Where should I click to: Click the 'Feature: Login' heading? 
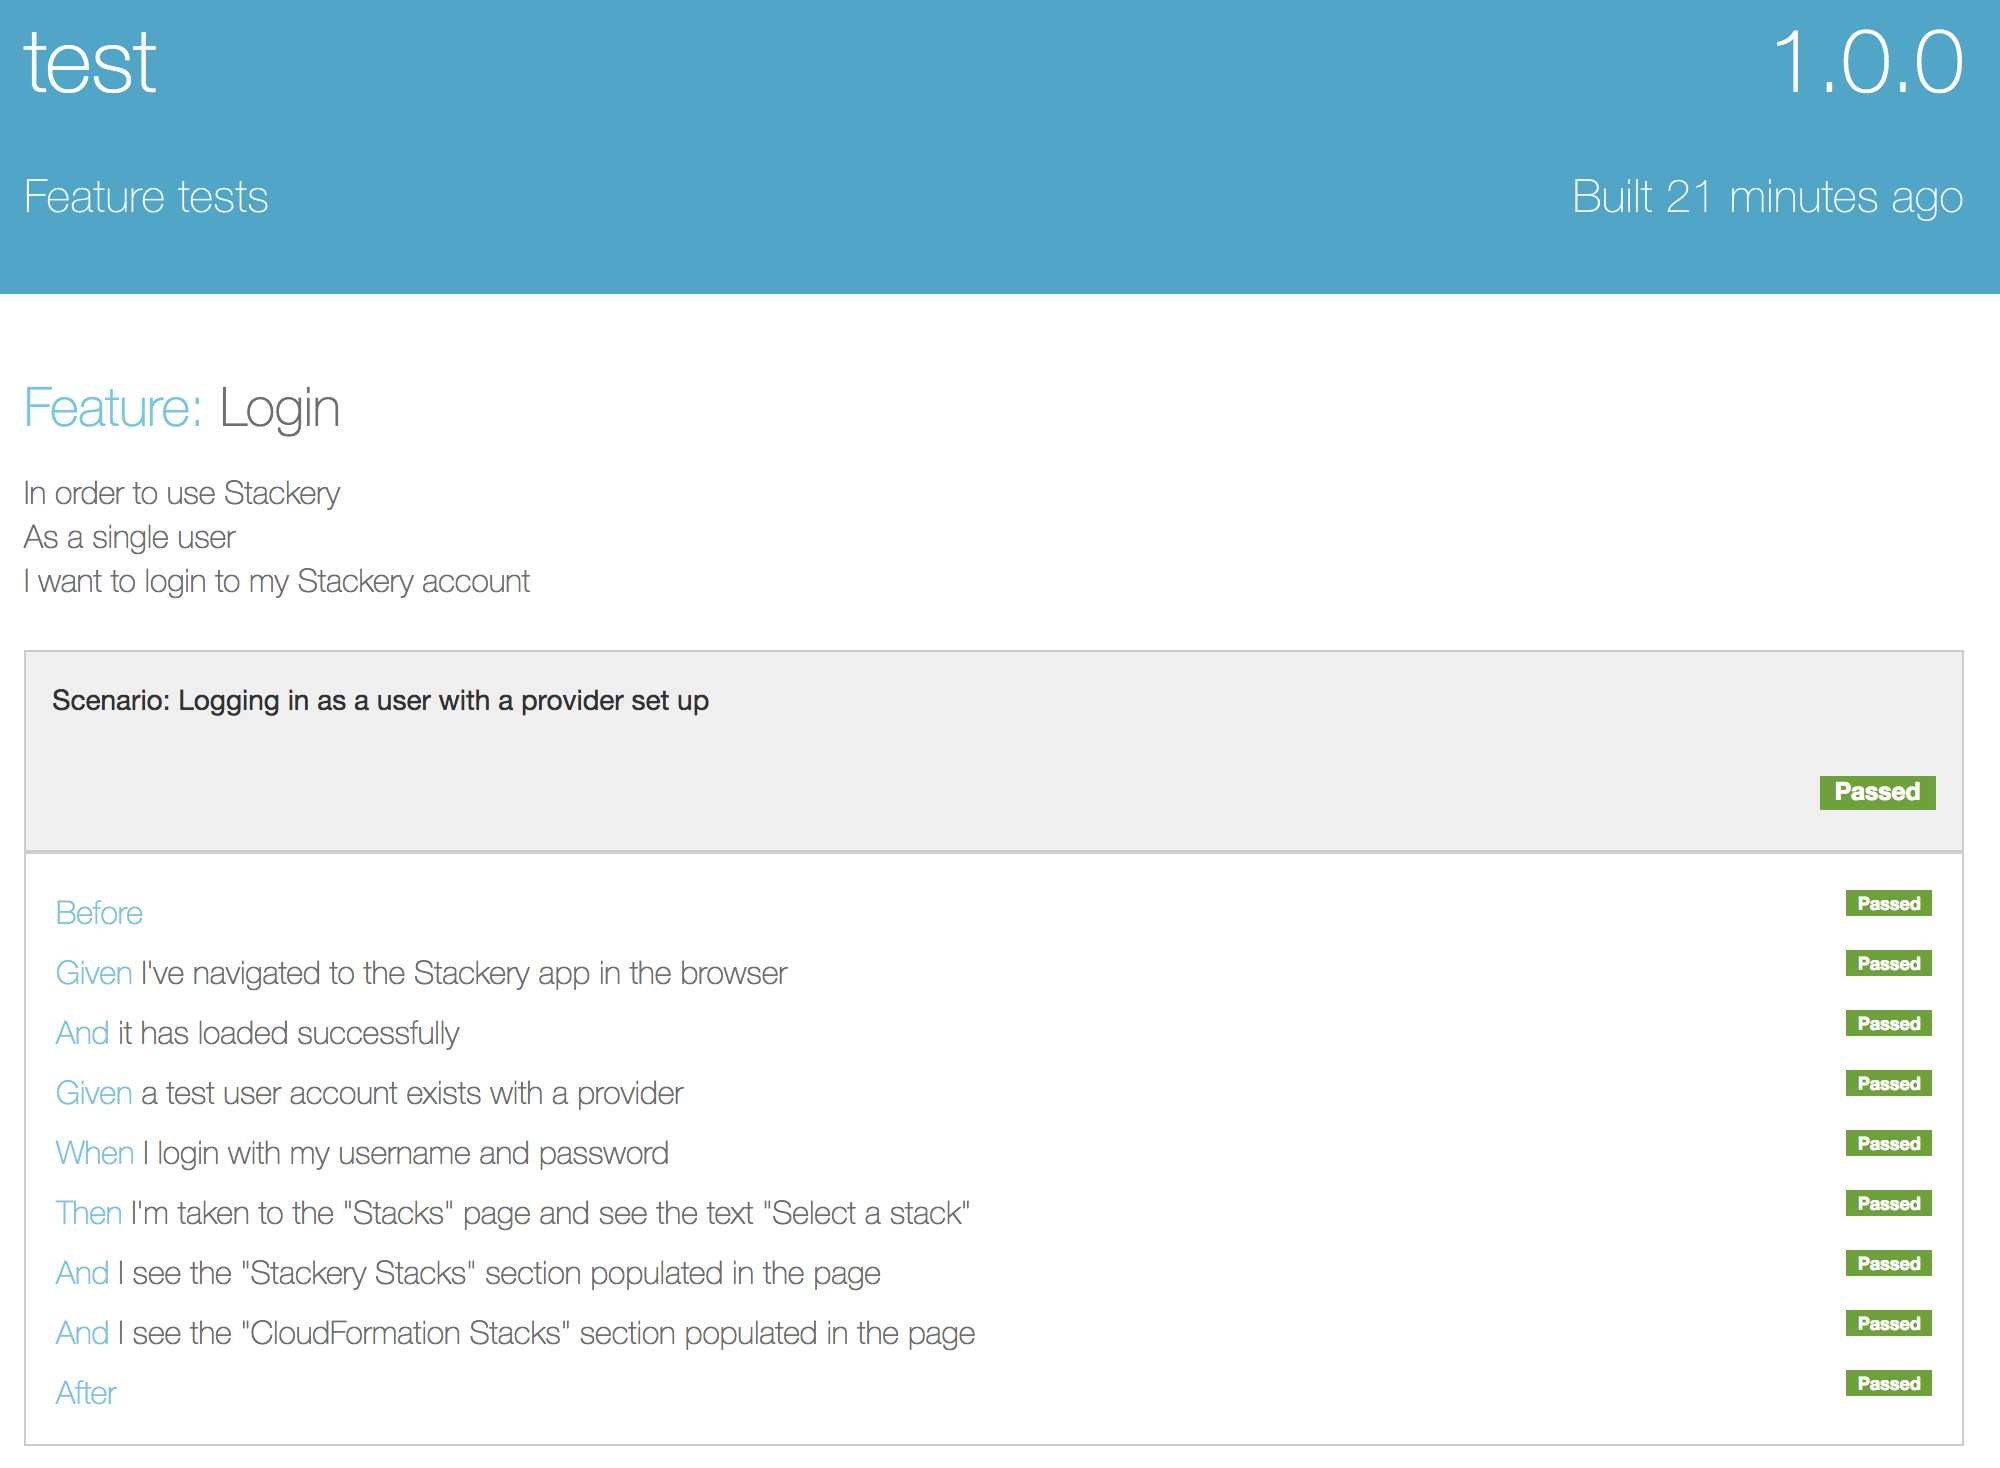182,409
